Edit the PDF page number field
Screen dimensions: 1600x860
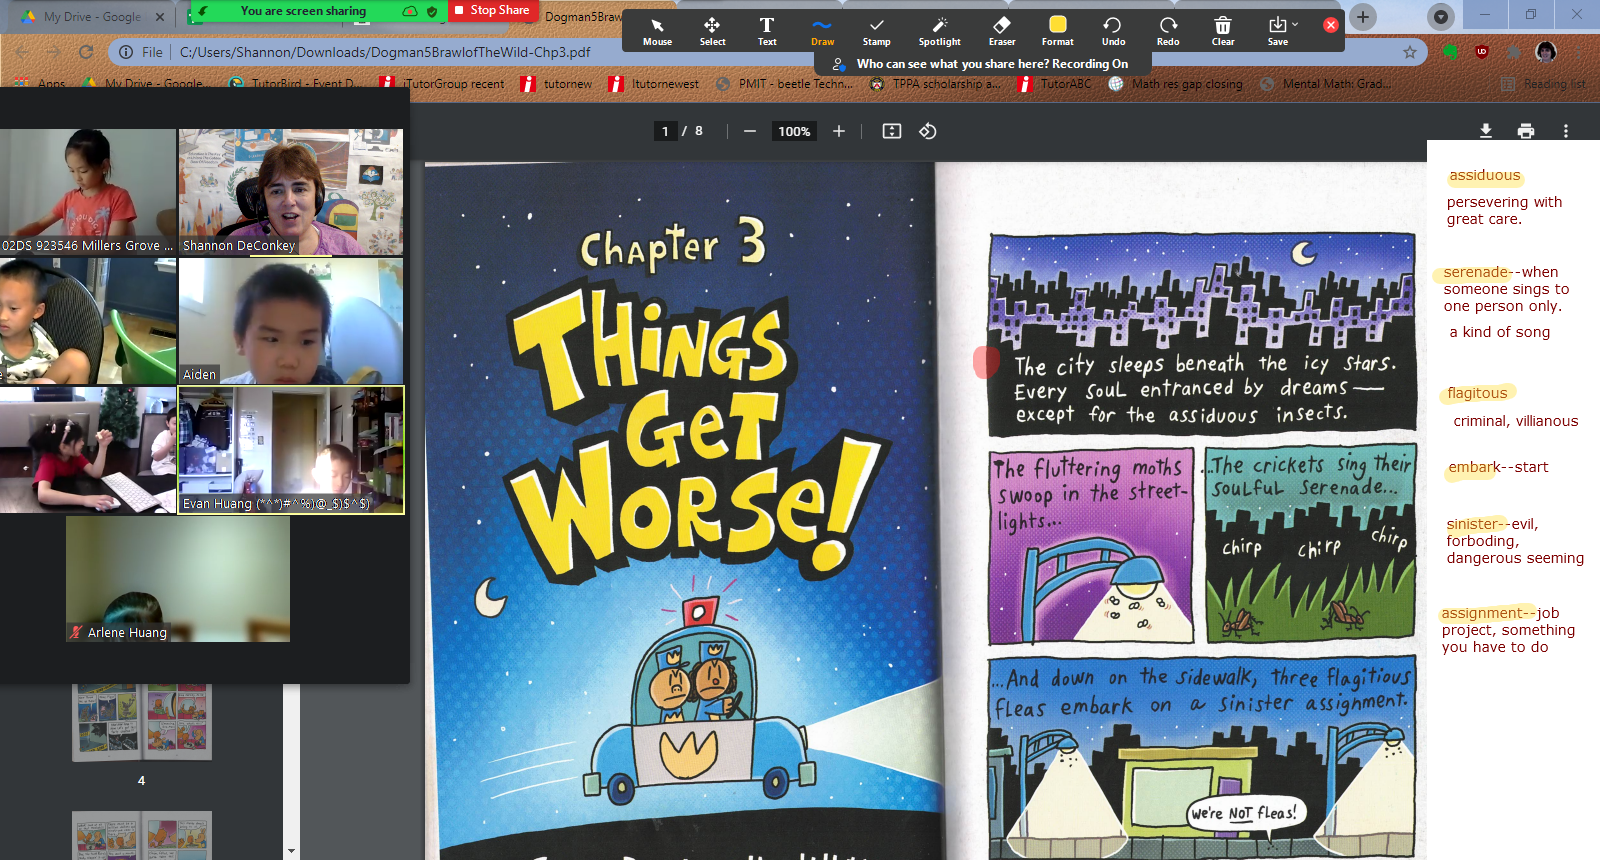point(665,131)
